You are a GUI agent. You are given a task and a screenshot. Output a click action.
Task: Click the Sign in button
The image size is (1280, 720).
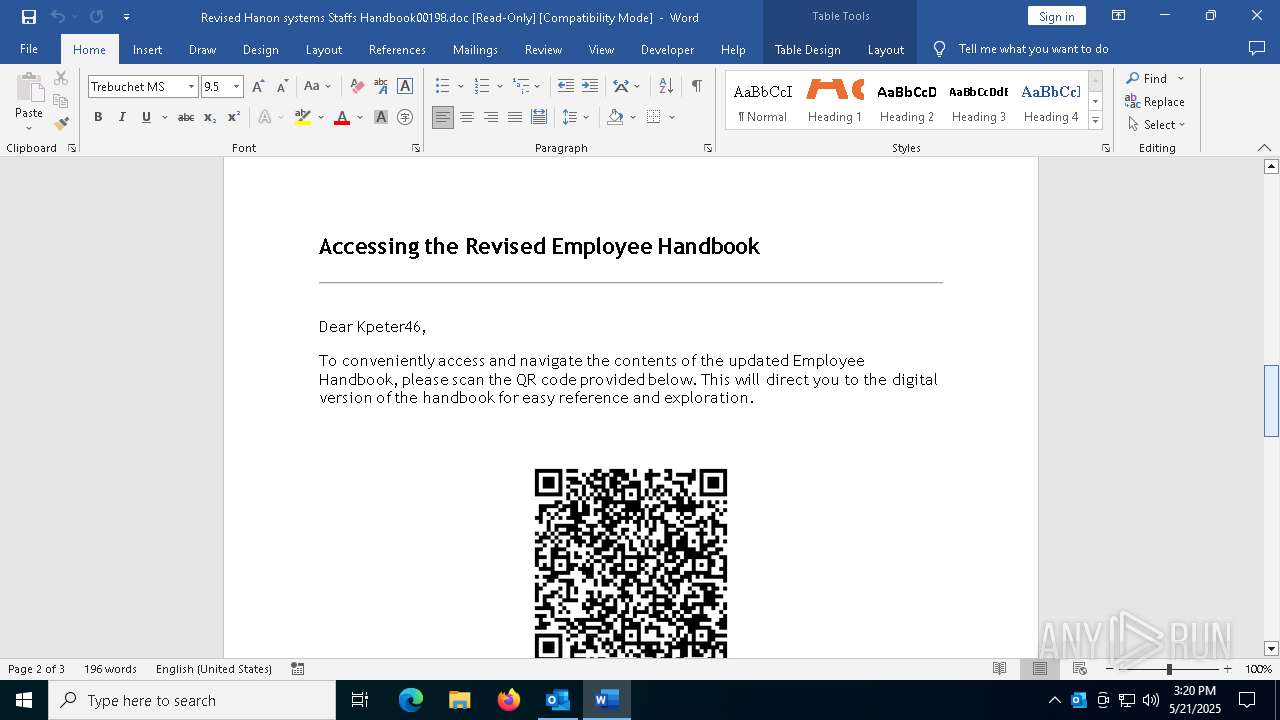1057,16
